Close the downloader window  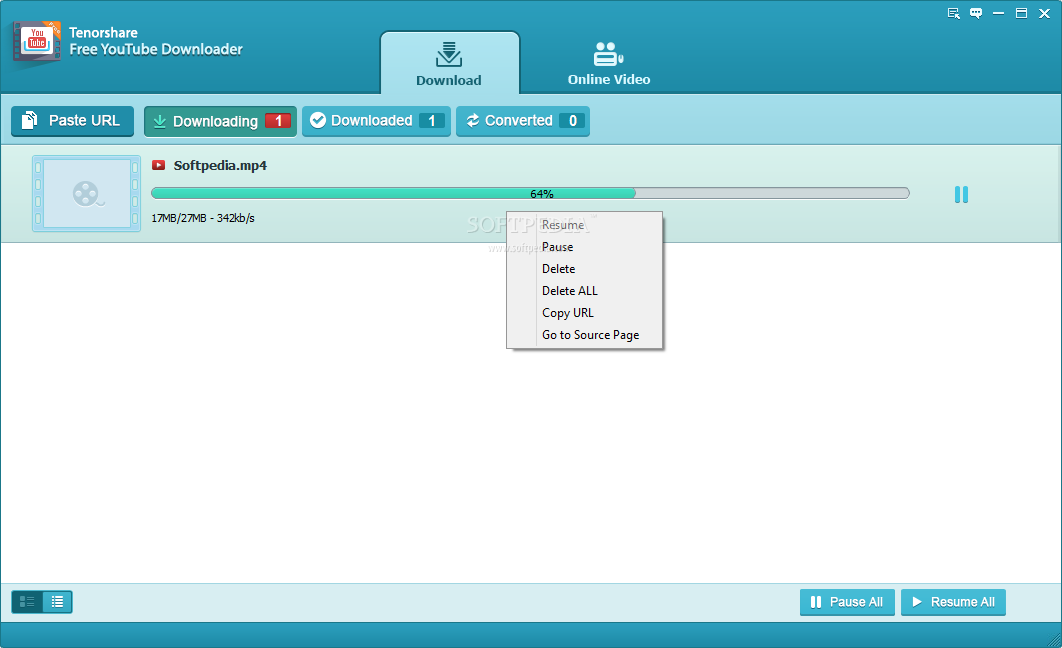click(1044, 14)
